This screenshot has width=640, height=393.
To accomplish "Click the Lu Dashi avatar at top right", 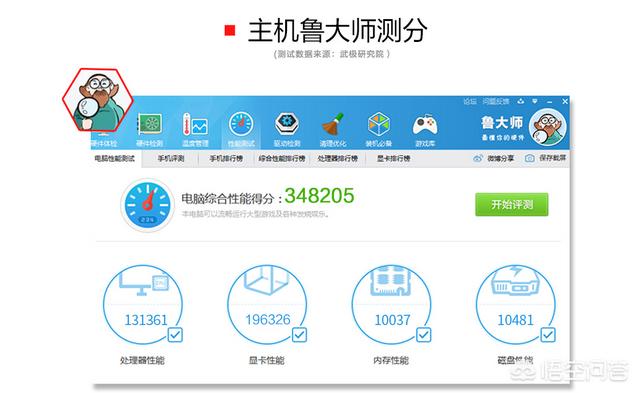I will (547, 127).
